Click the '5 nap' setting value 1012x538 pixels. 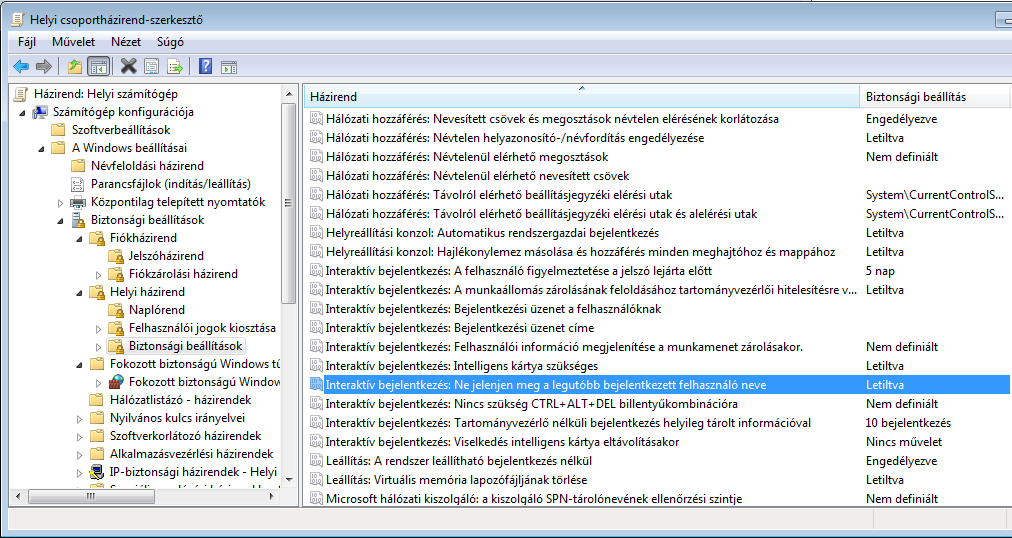[880, 270]
